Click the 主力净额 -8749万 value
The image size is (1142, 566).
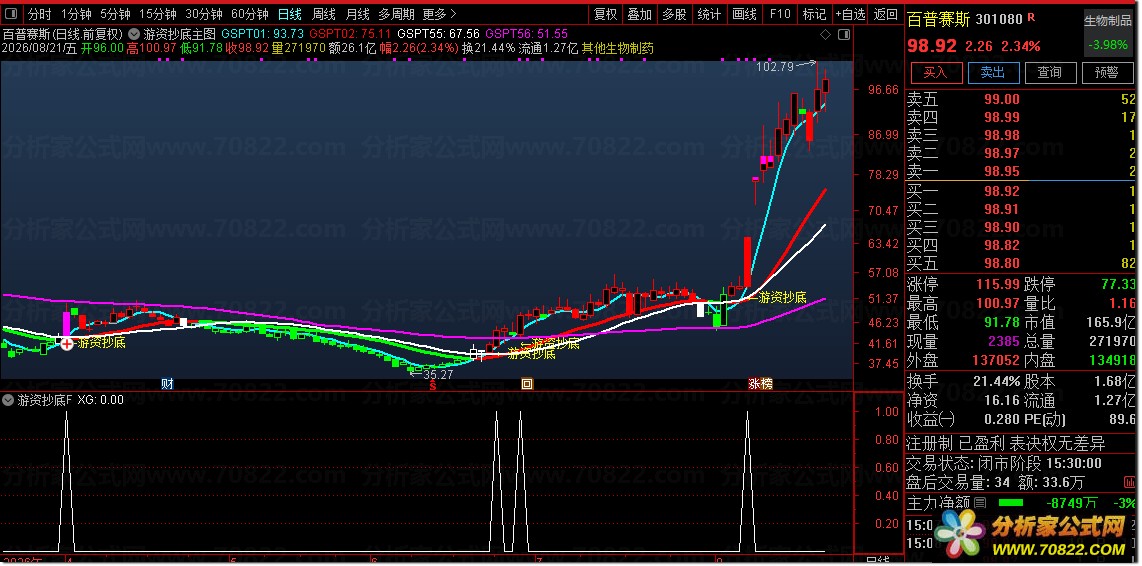1073,503
